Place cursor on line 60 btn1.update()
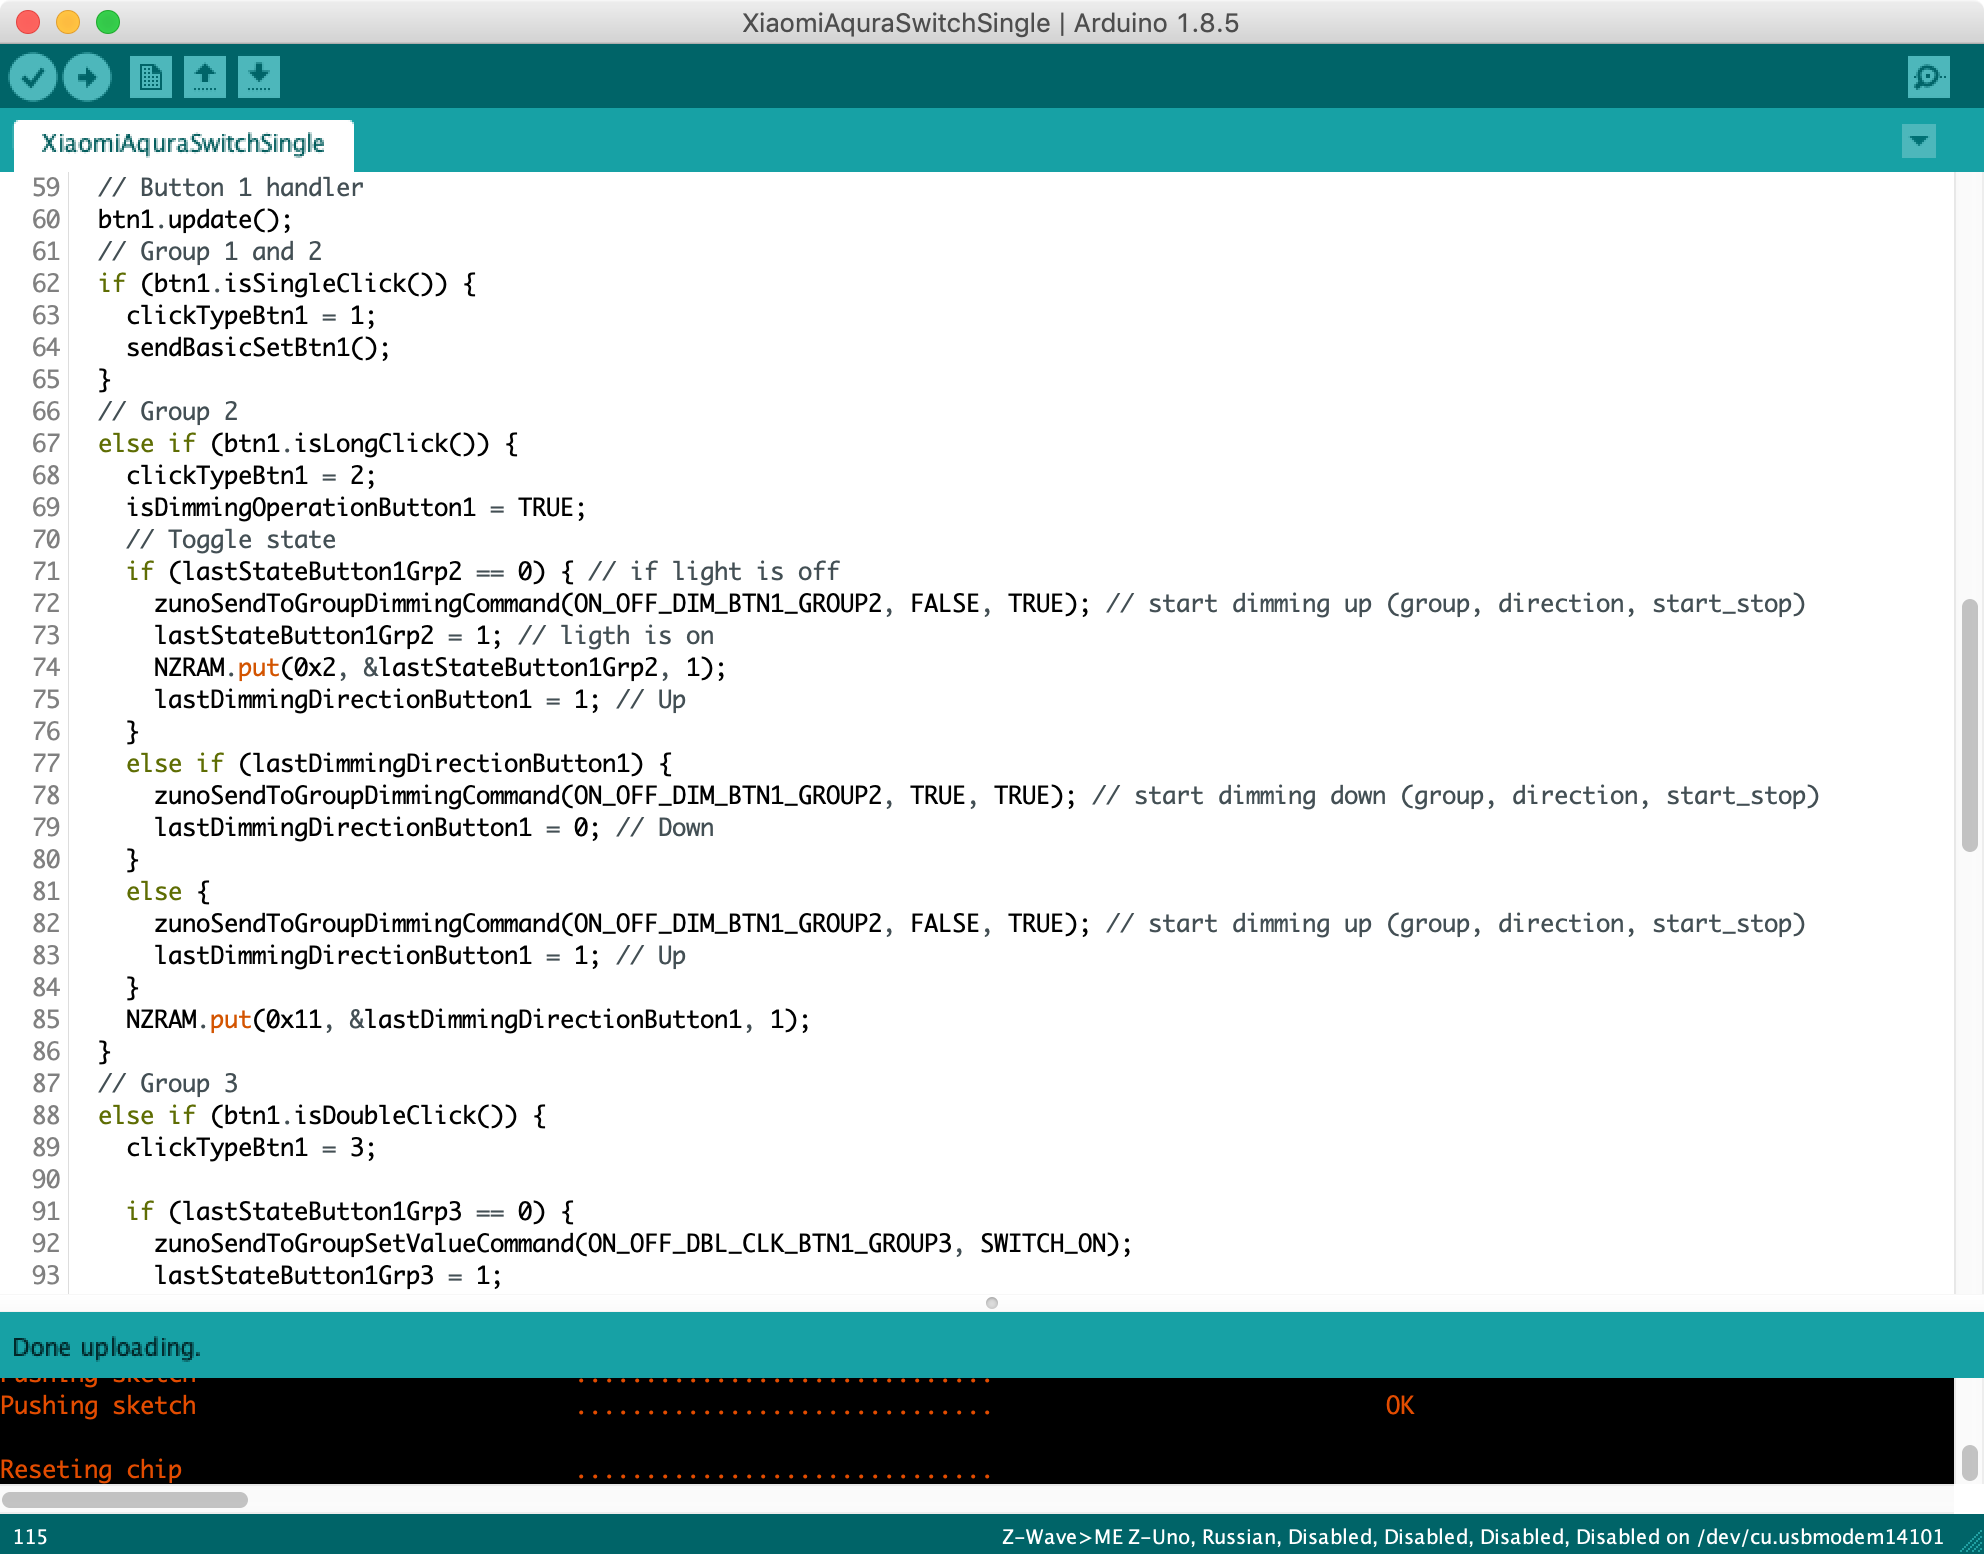Image resolution: width=1984 pixels, height=1554 pixels. (195, 220)
